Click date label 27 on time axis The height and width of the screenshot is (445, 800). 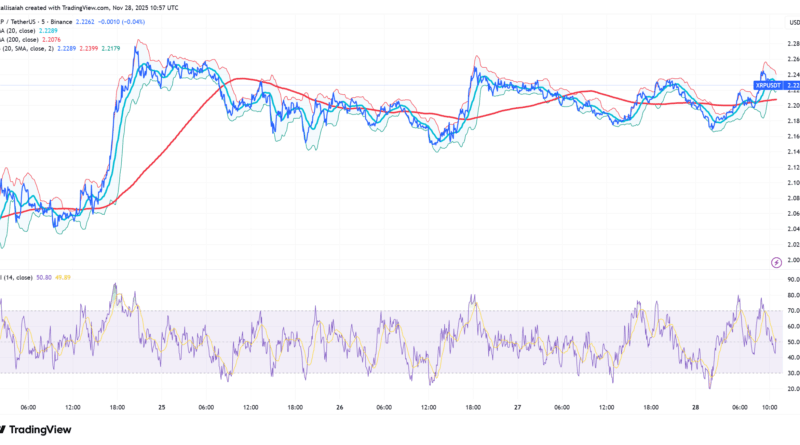(x=519, y=407)
